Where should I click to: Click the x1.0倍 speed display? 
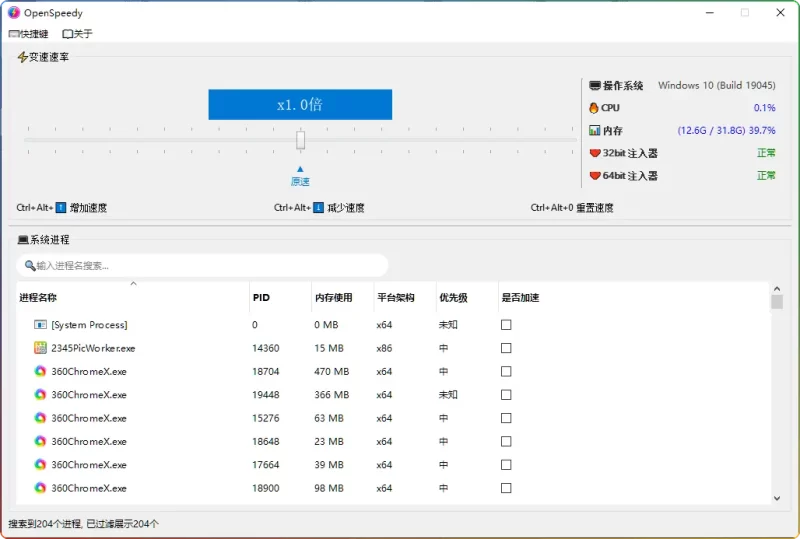(300, 105)
